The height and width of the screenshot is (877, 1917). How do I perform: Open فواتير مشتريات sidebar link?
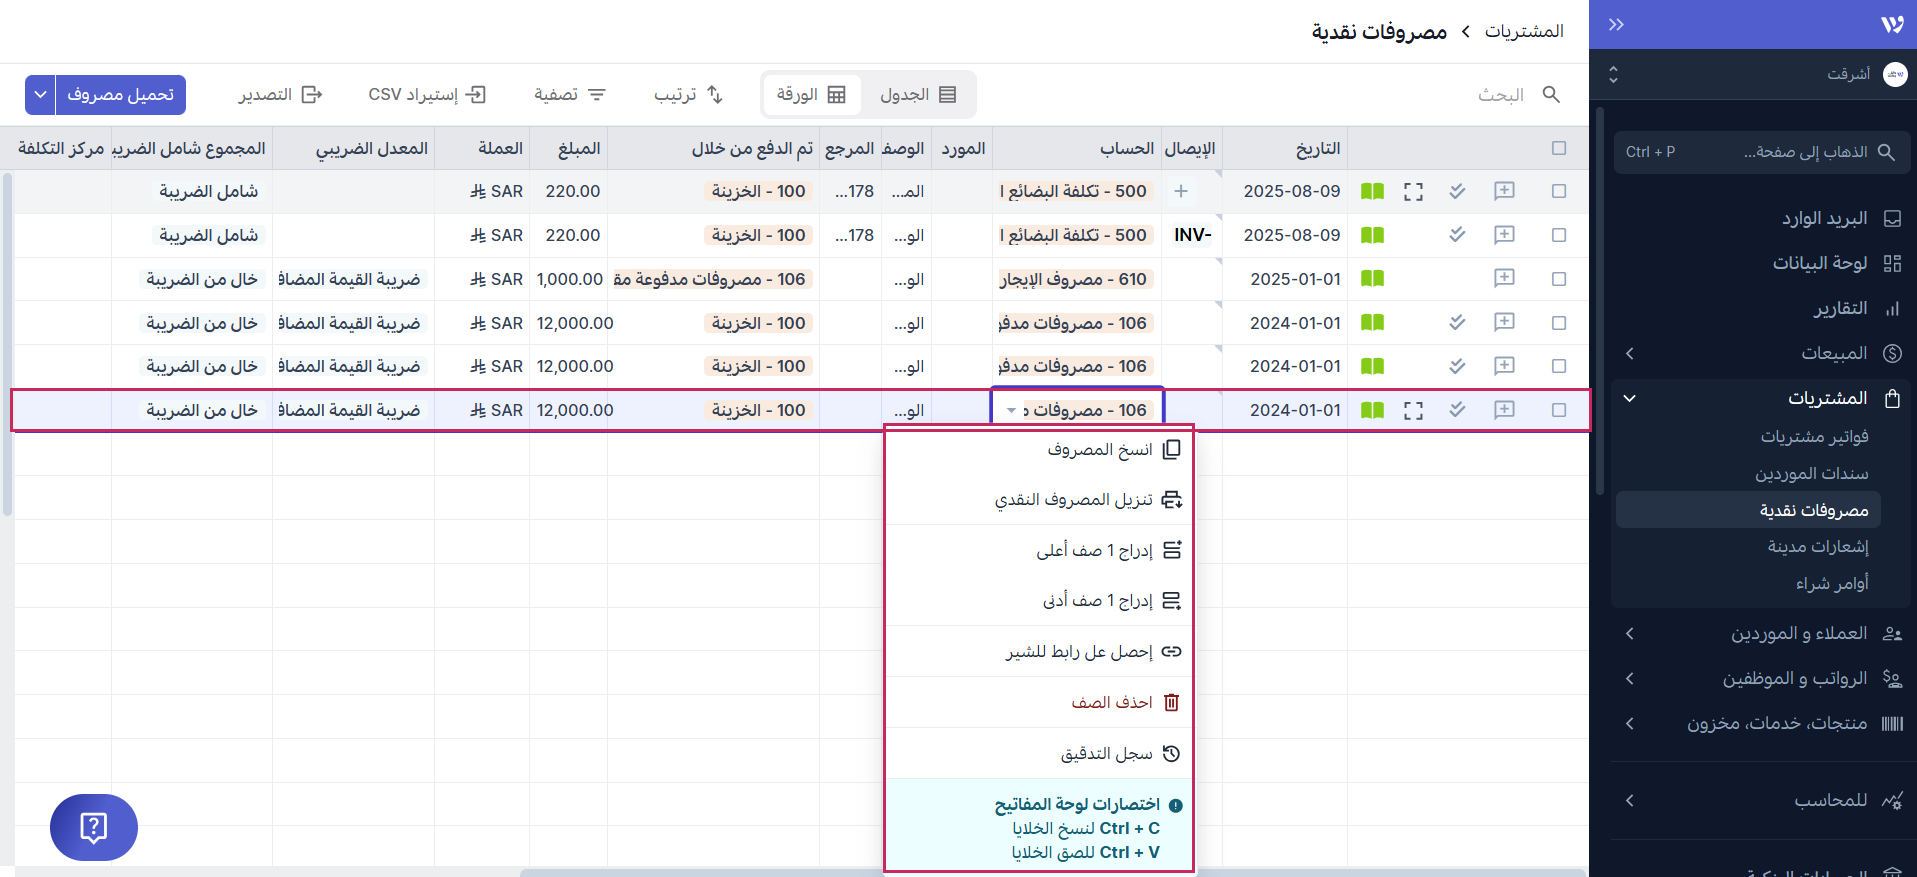[1814, 437]
